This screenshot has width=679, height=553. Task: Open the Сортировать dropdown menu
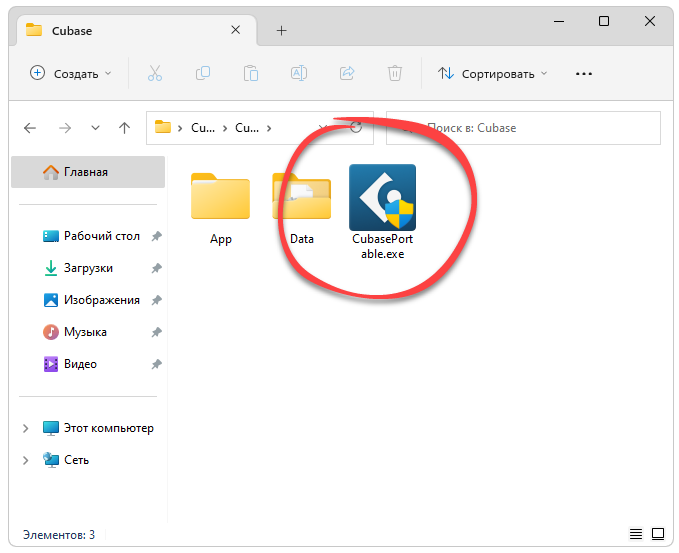[x=492, y=74]
